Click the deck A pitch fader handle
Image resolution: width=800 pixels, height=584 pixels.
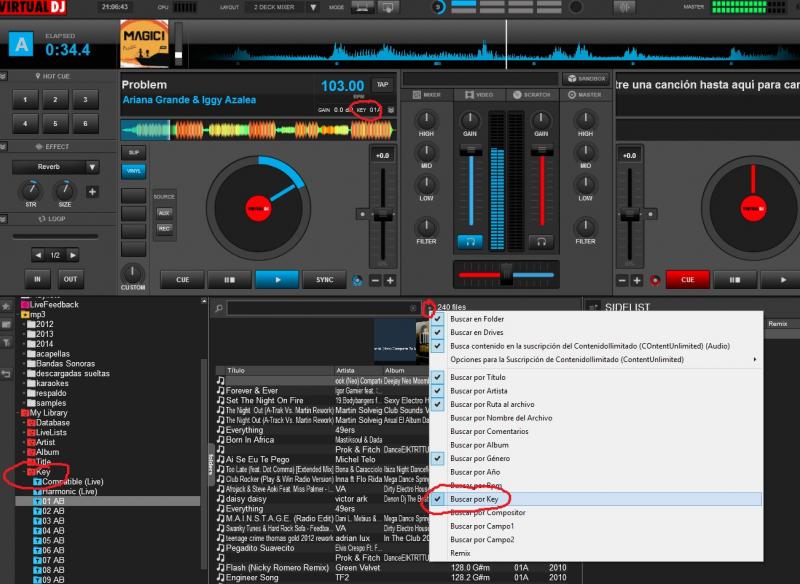pos(383,214)
